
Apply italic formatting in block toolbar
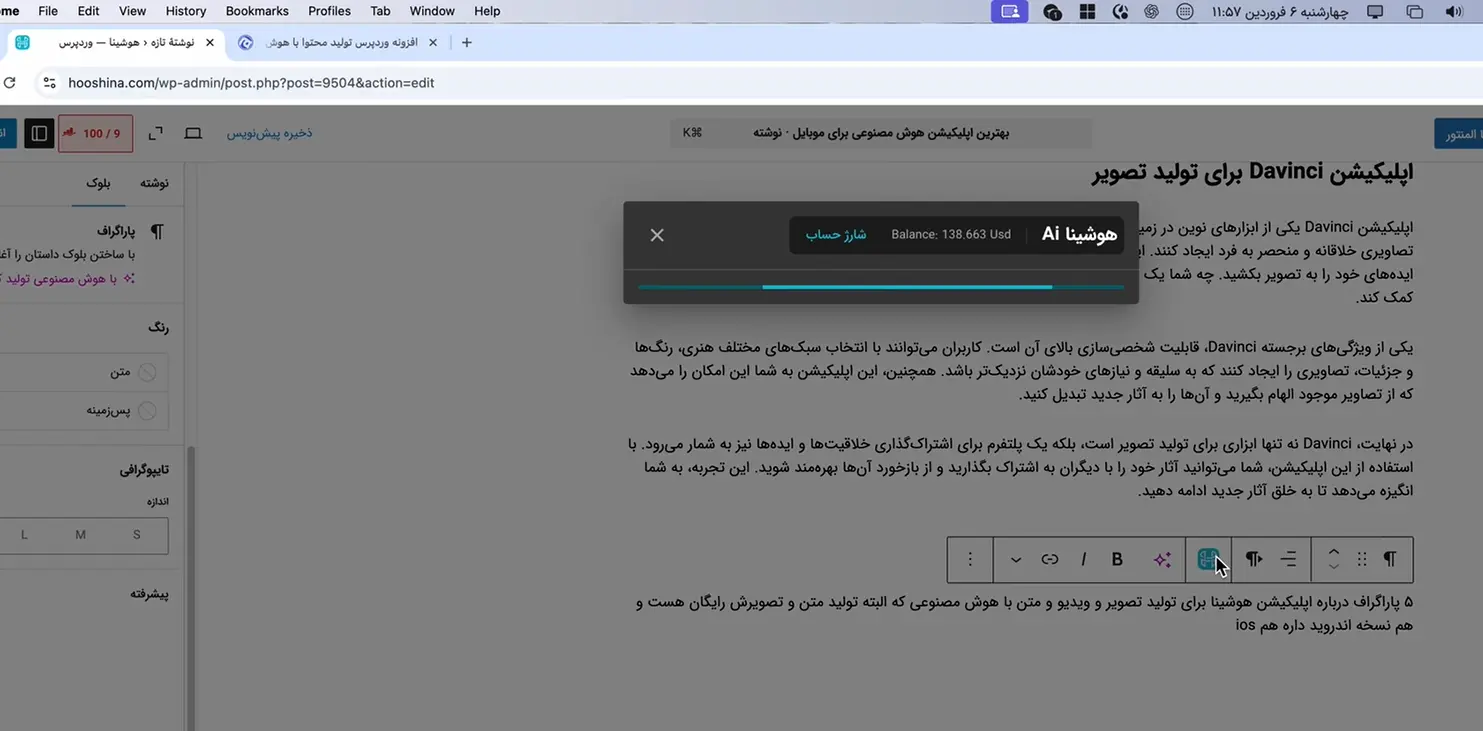tap(1083, 560)
